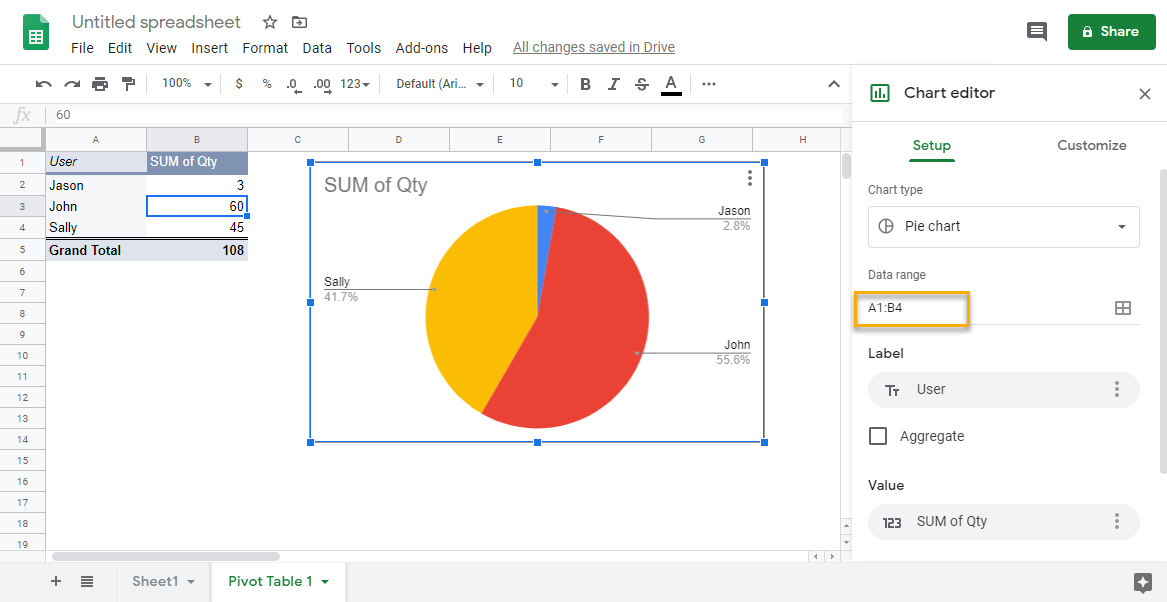Open the all sheets list

pyautogui.click(x=87, y=581)
